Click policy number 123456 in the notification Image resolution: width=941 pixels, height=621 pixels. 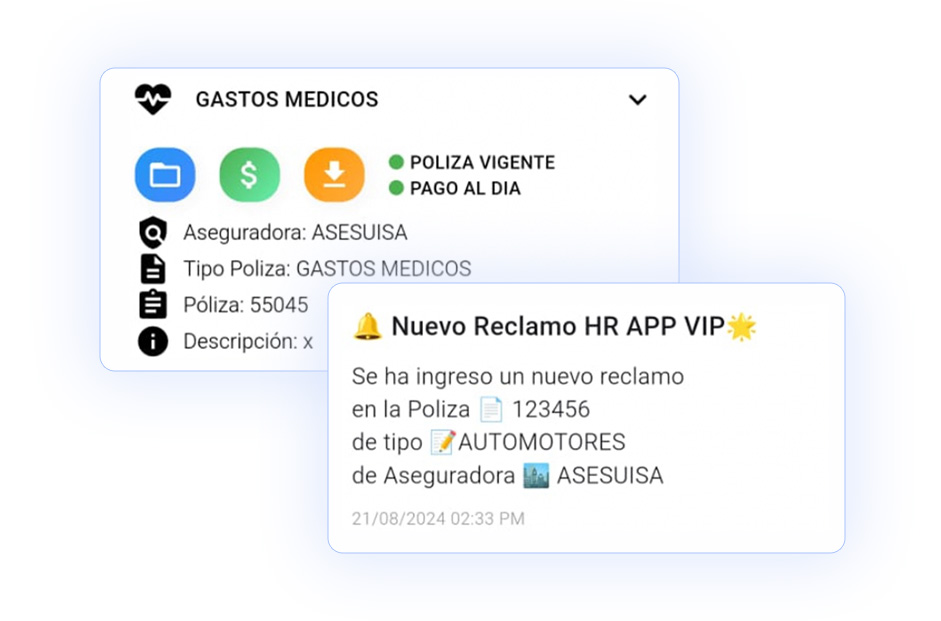[x=551, y=409]
